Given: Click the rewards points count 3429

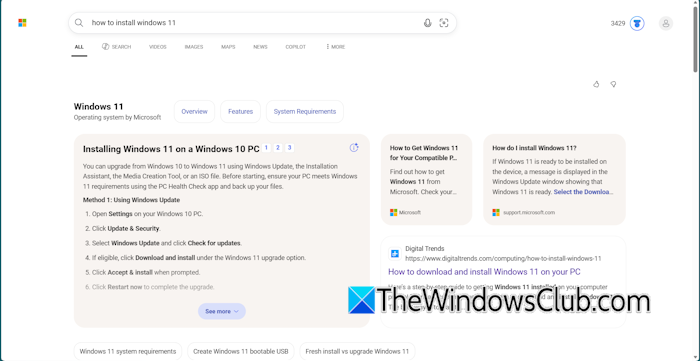Looking at the screenshot, I should [x=618, y=24].
